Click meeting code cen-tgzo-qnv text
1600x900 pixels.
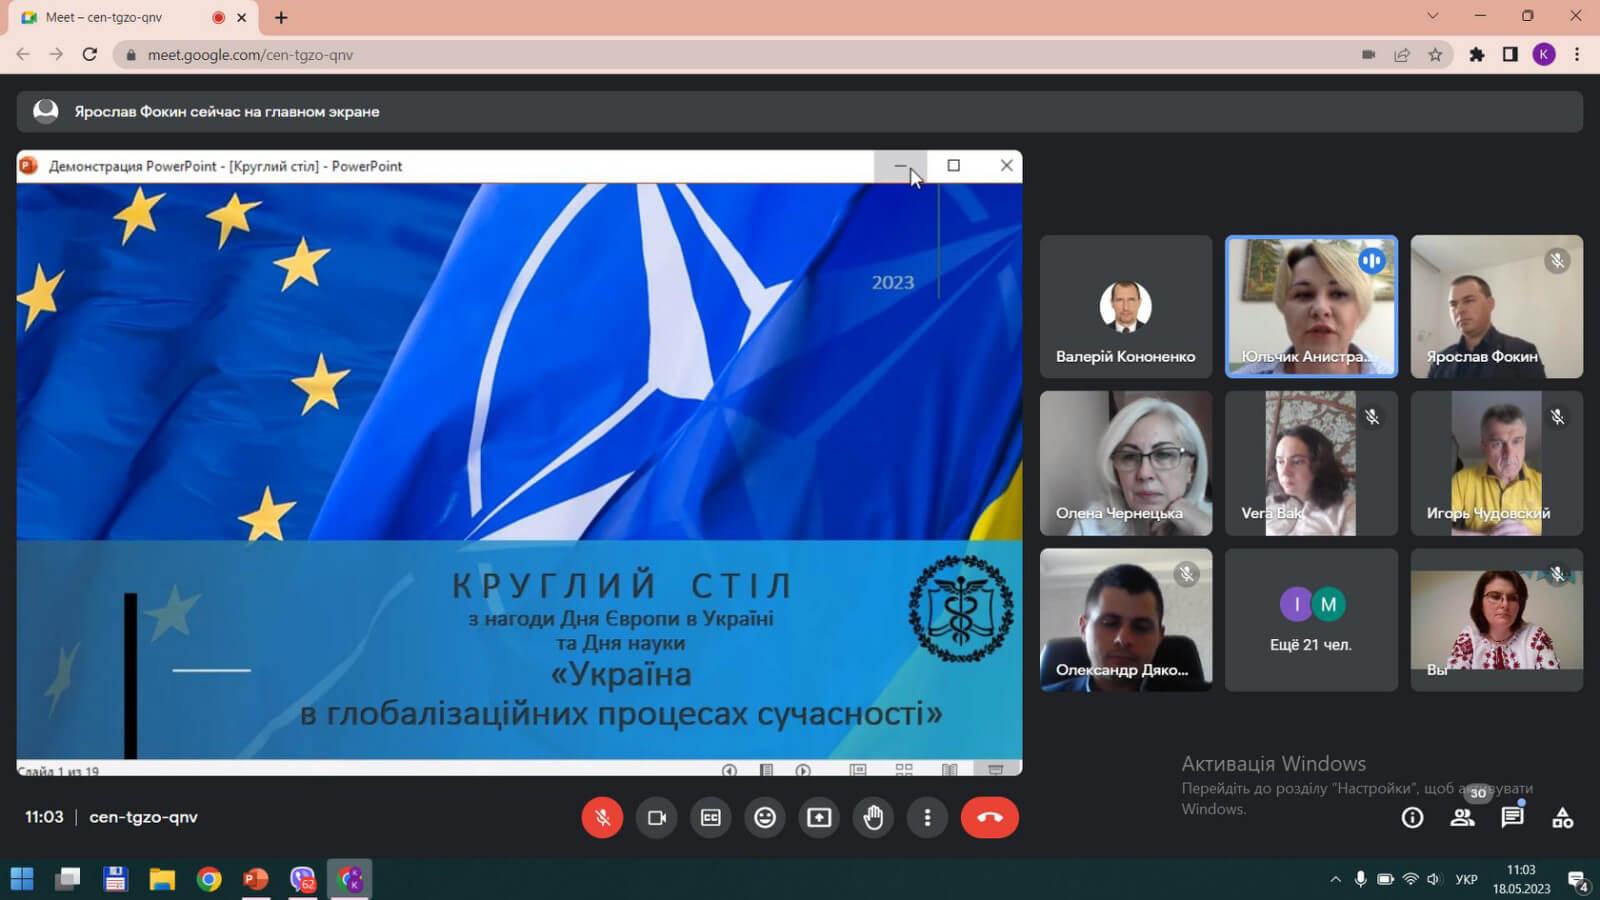143,817
